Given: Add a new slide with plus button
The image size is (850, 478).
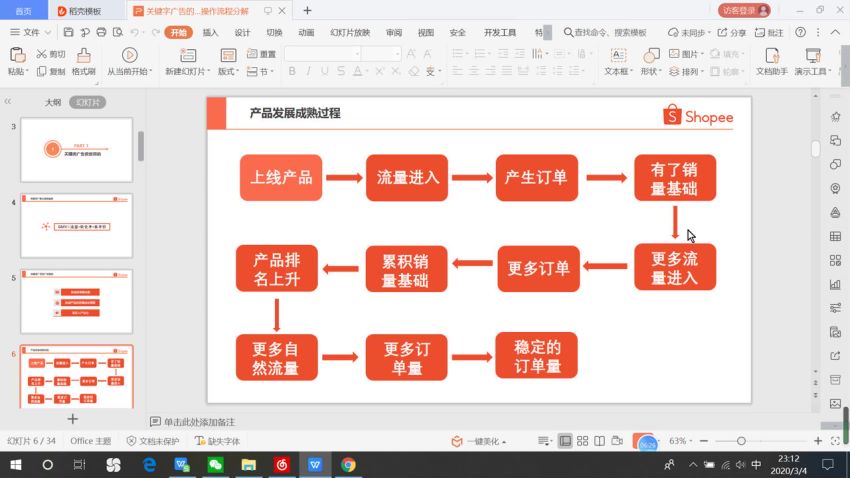Looking at the screenshot, I should coord(73,419).
